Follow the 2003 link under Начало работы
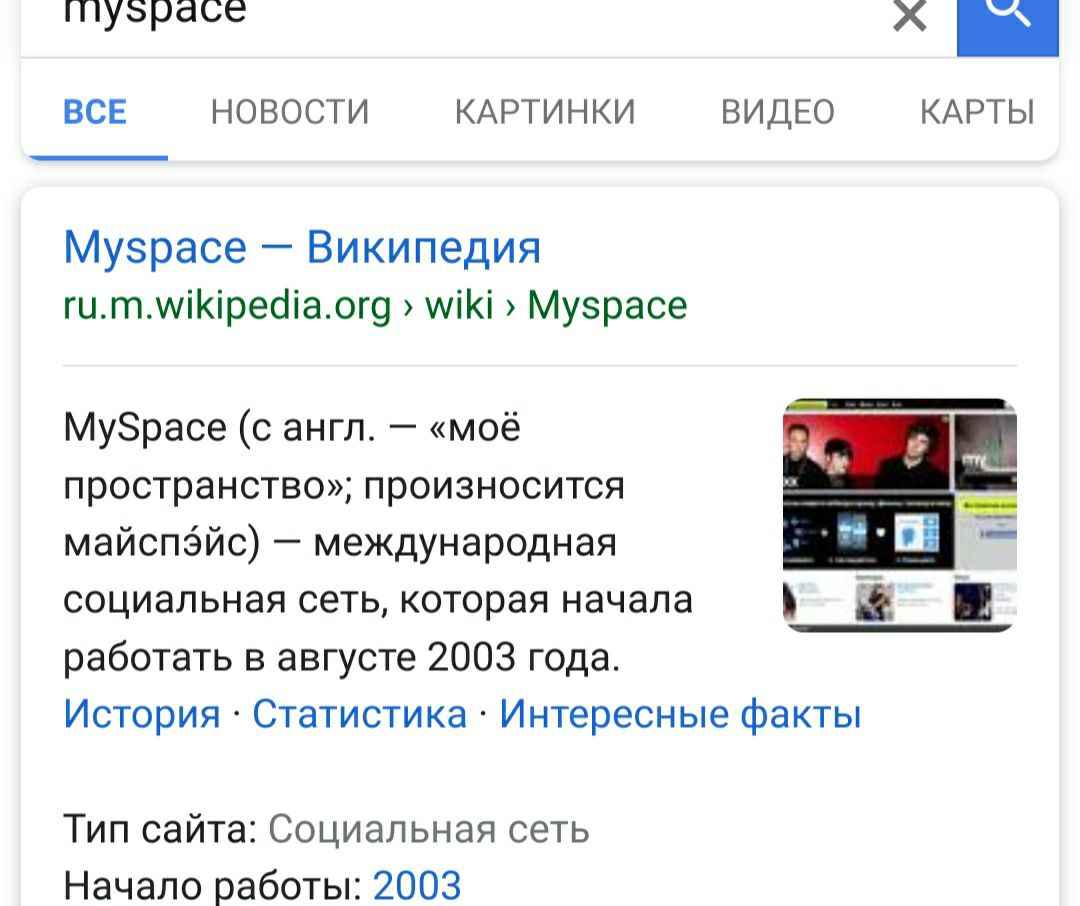The width and height of the screenshot is (1080, 906). pos(417,886)
